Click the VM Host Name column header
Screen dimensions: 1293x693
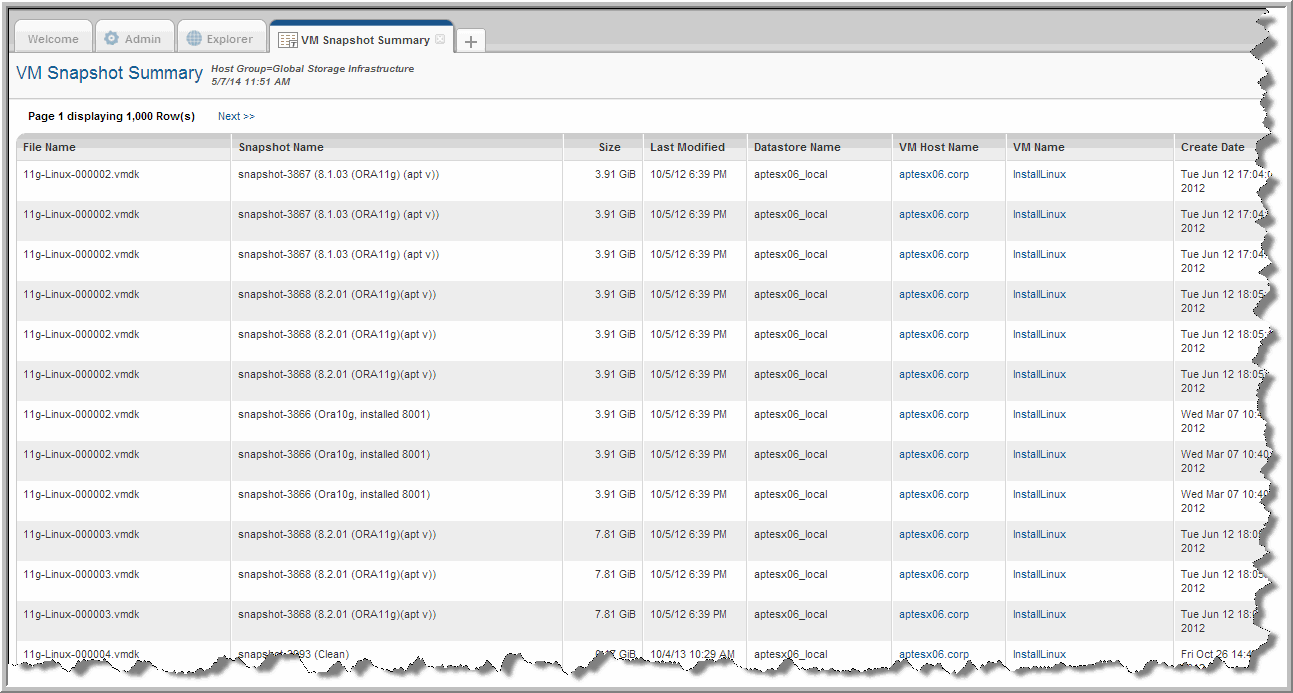pos(938,147)
